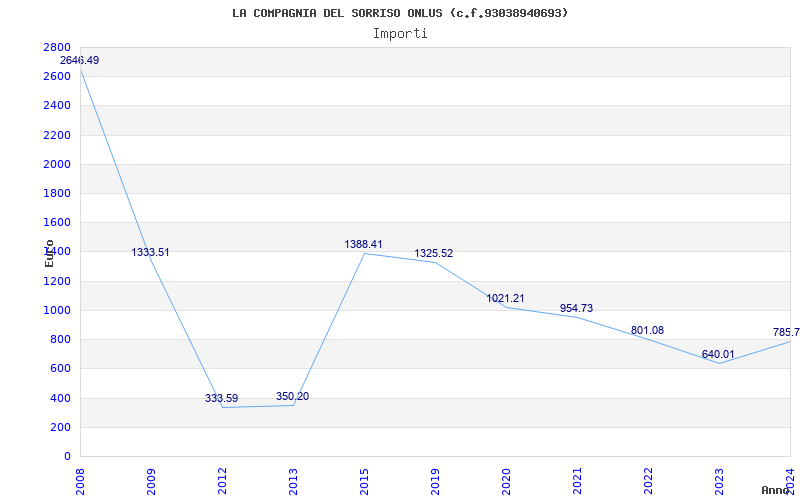Click the 600 y-axis tick label

coord(60,369)
